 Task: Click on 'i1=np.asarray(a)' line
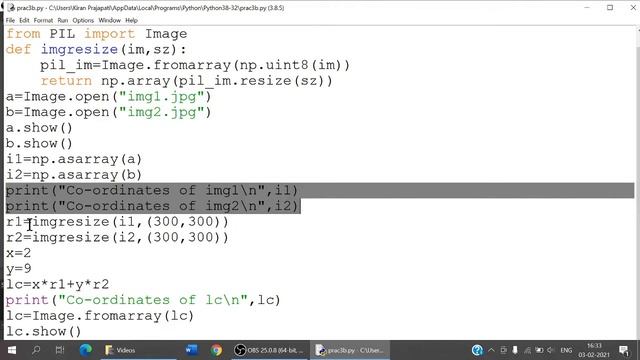(74, 159)
